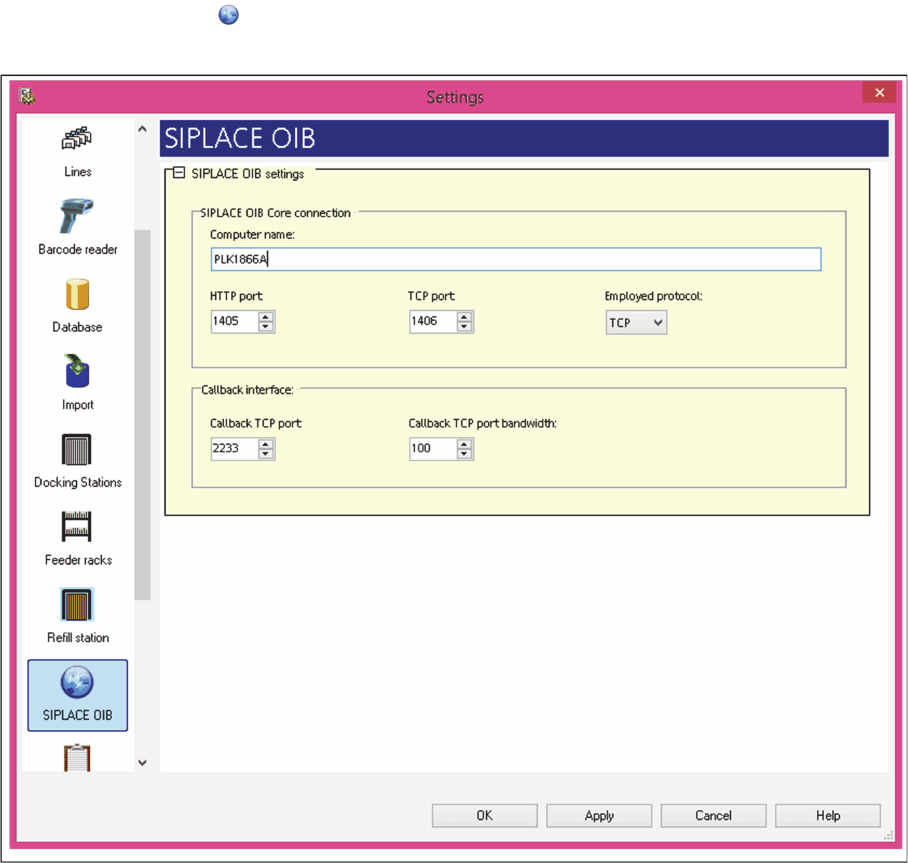Click the TCP port field showing 1406
Viewport: 908px width, 863px height.
click(x=433, y=321)
